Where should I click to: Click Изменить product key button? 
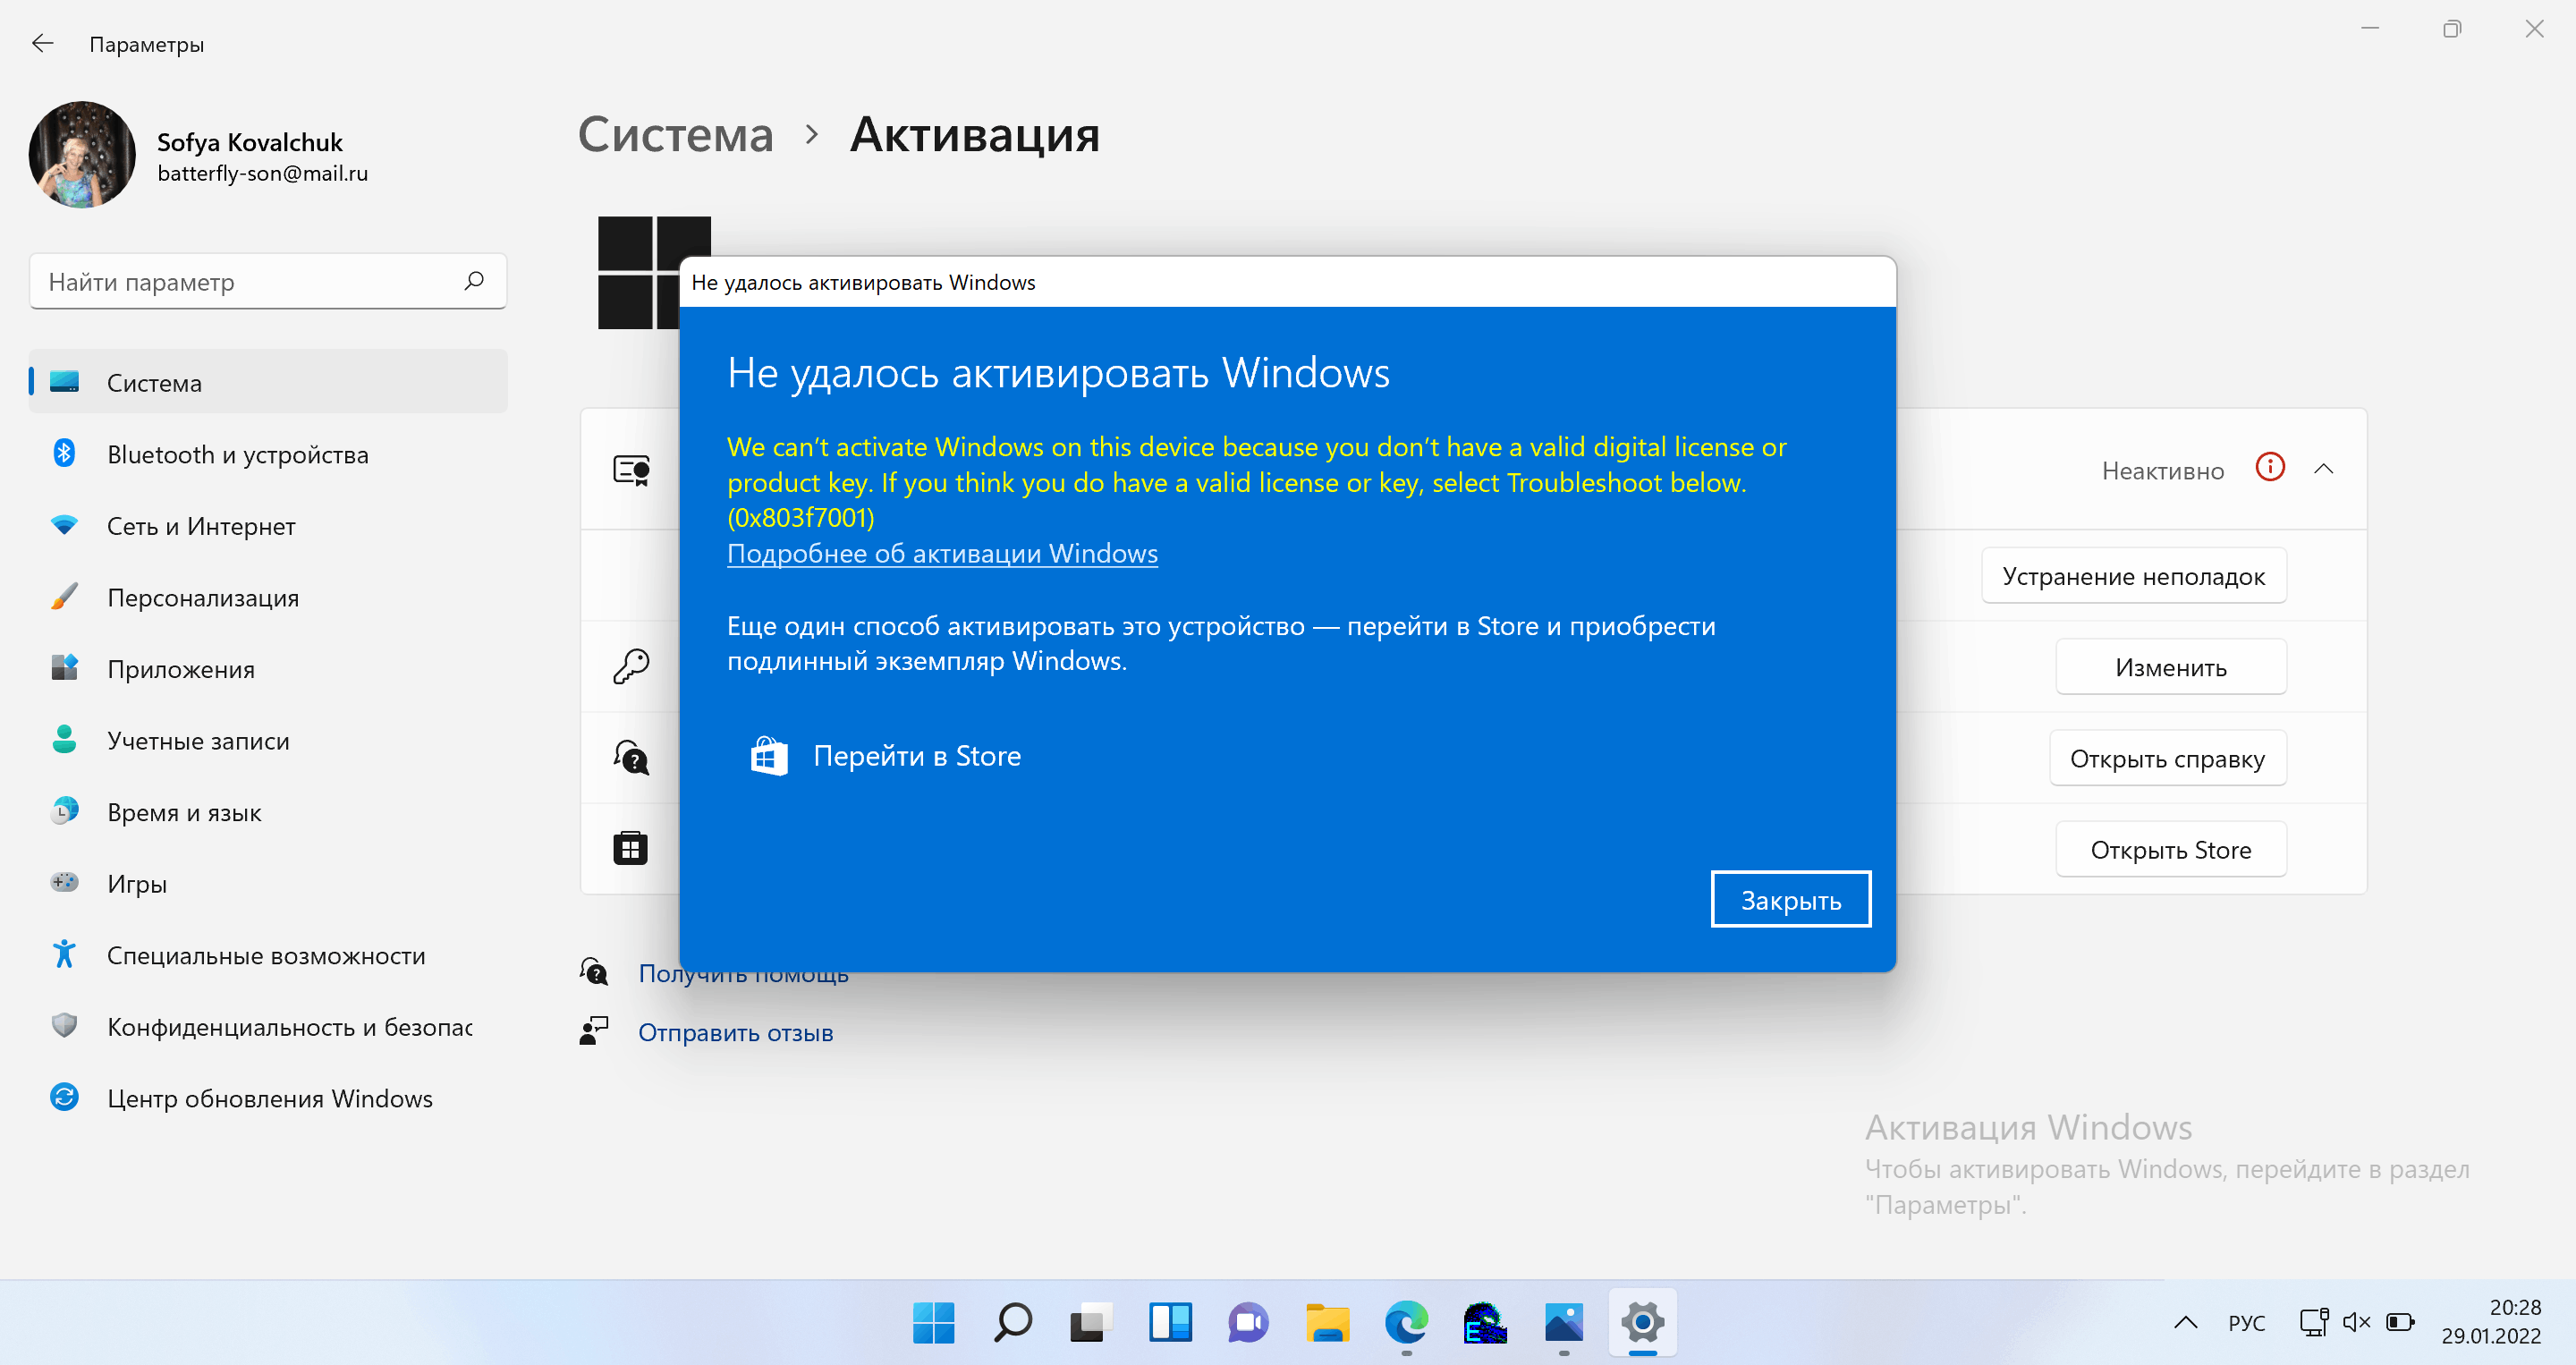2170,667
